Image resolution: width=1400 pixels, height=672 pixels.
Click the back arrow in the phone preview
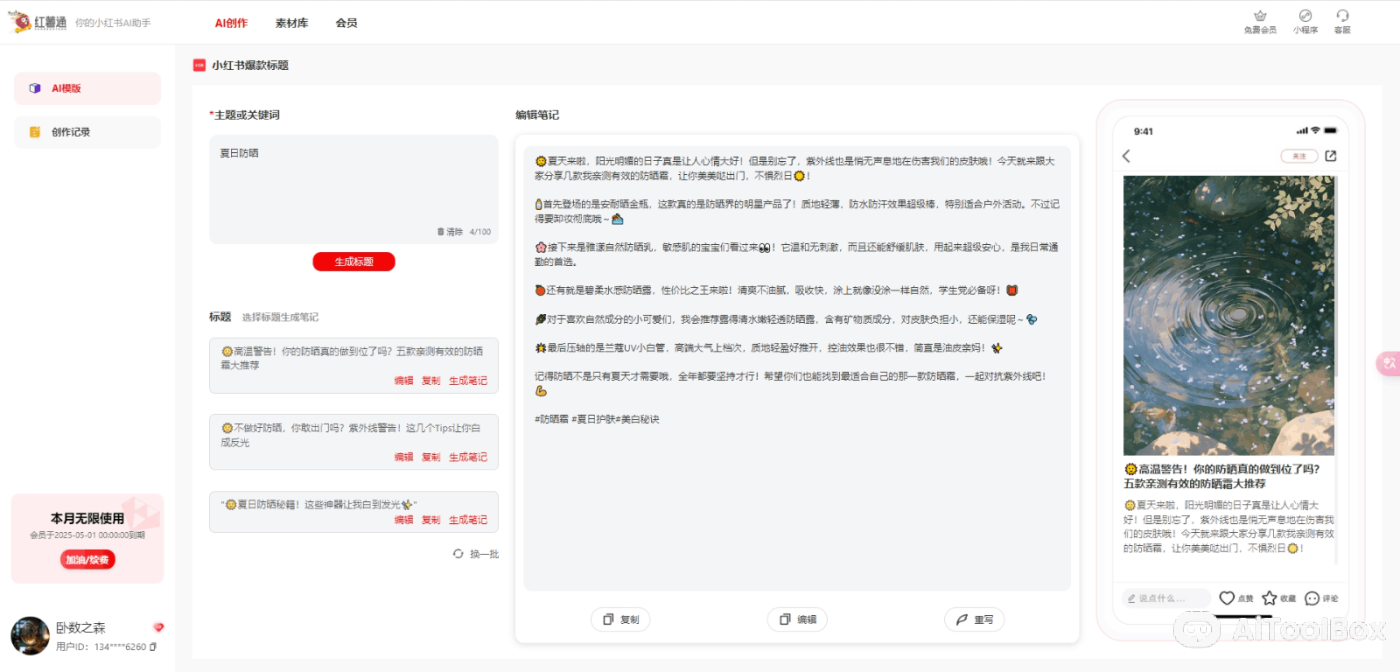[x=1125, y=156]
